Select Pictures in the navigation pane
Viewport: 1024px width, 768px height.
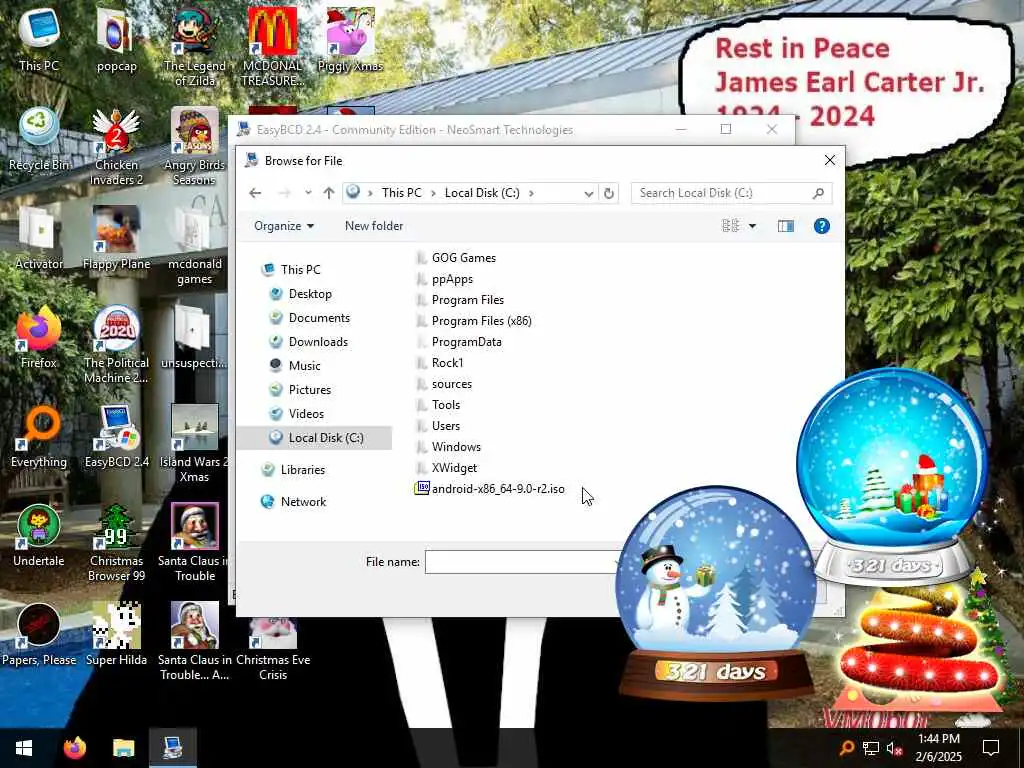pyautogui.click(x=310, y=390)
